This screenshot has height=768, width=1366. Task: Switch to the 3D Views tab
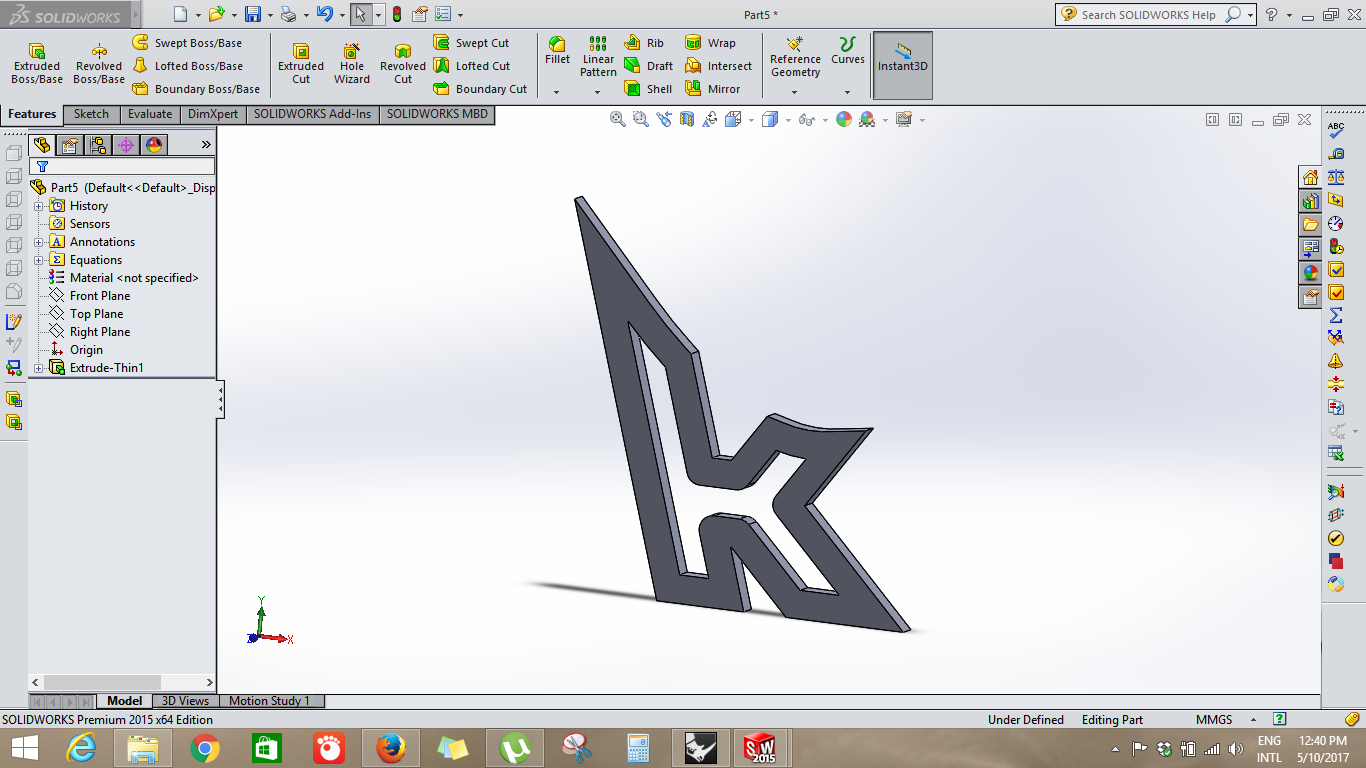tap(185, 701)
